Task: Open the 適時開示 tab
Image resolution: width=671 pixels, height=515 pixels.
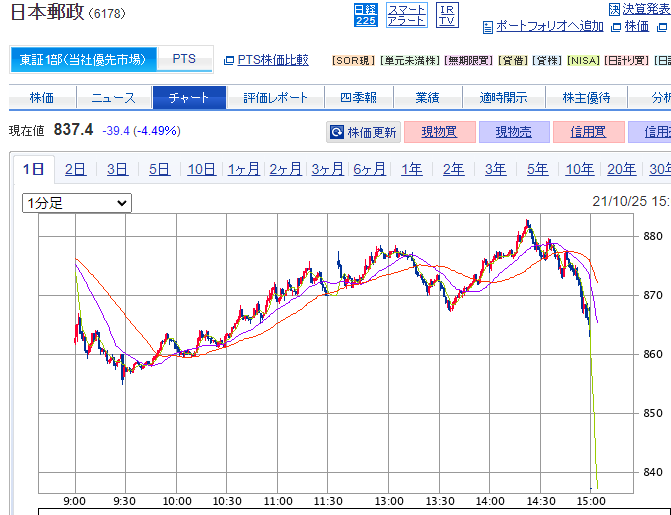Action: coord(503,98)
